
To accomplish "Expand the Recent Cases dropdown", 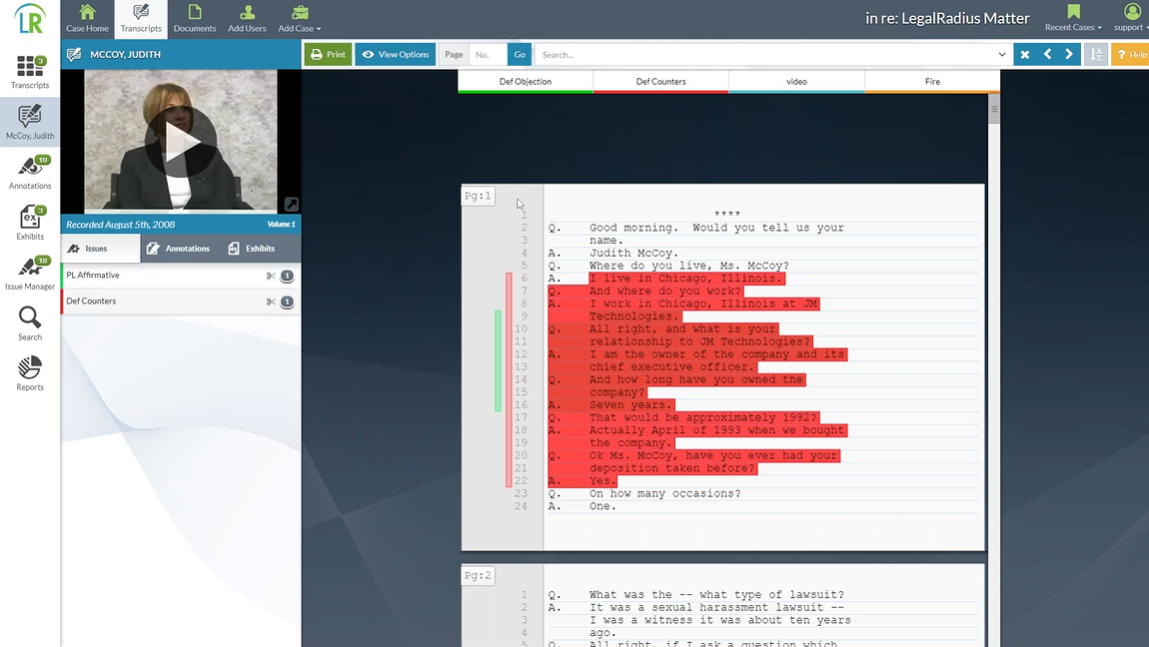I will tap(1073, 19).
